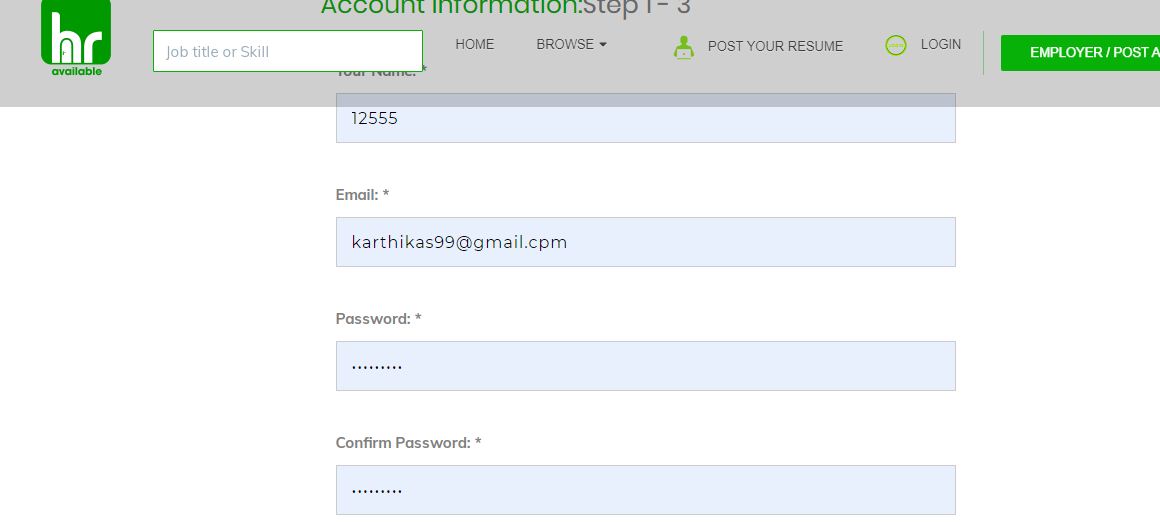Focus the Password input field

coord(646,366)
